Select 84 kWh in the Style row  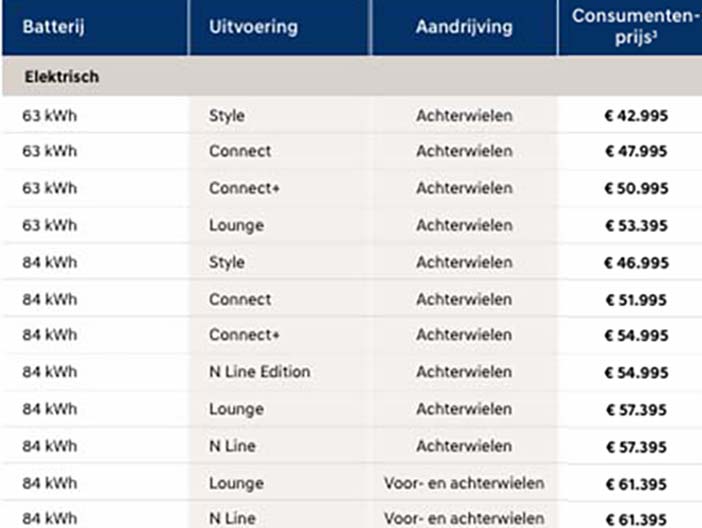[50, 262]
